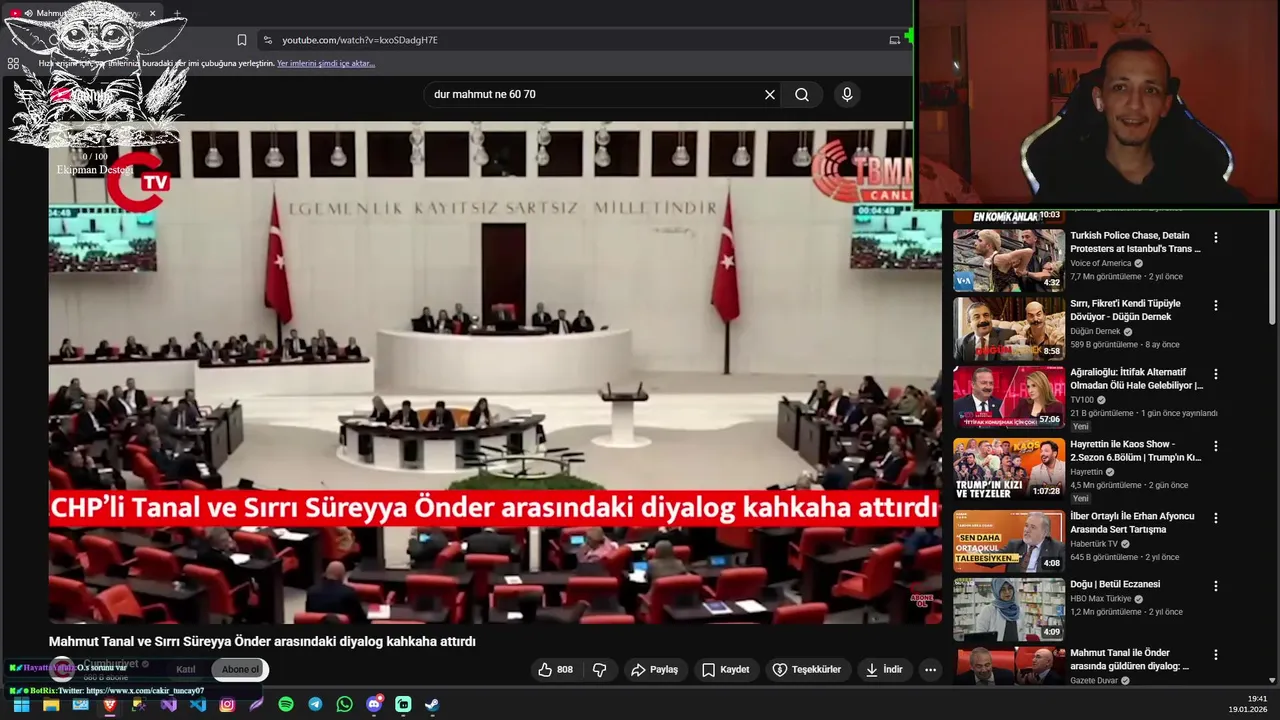
Task: Open options for Sırrı, Fikret'i video
Action: 1216,306
